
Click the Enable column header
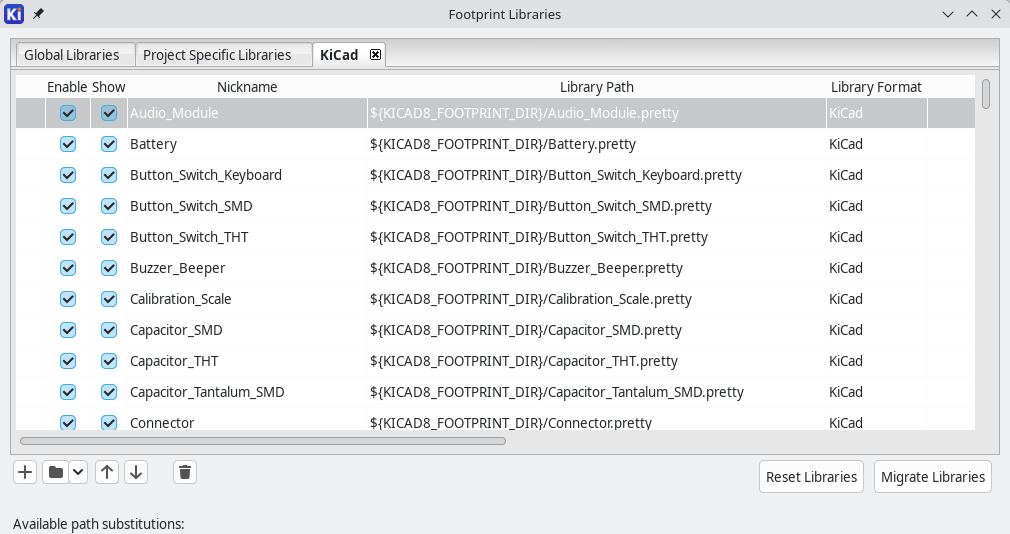click(x=68, y=87)
